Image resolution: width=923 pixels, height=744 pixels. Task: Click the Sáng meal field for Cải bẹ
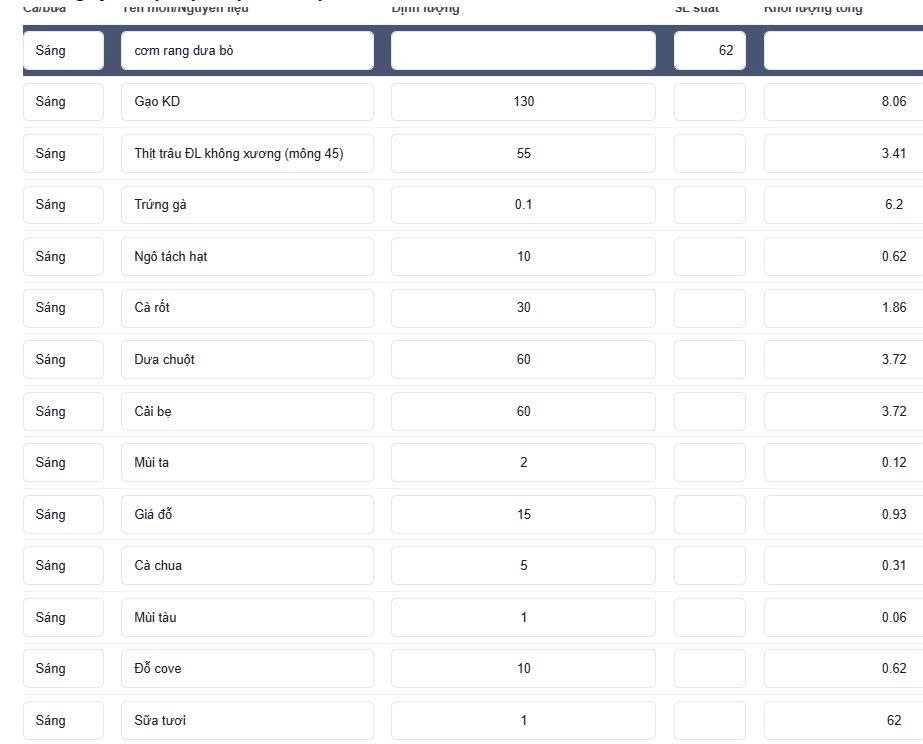point(64,411)
